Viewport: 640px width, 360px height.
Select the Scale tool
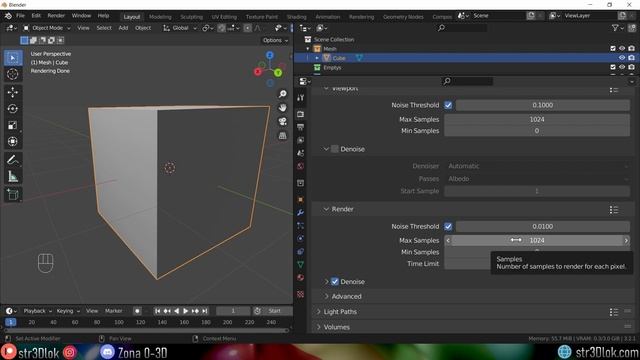13,125
